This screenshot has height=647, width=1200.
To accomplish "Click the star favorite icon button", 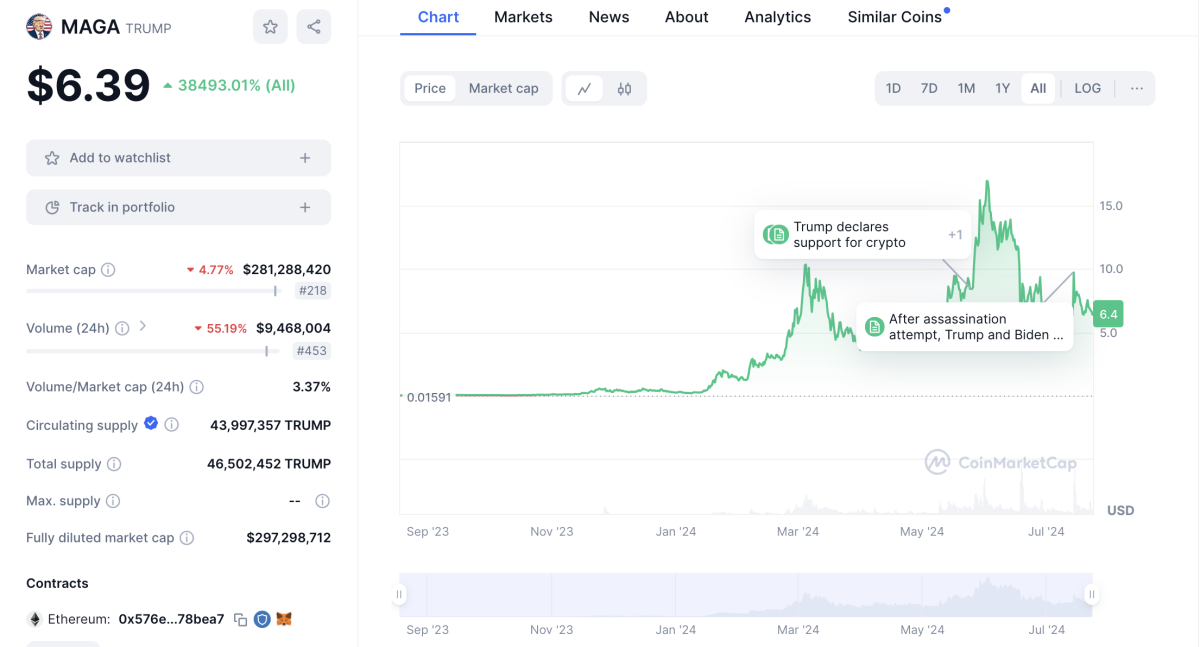I will (x=270, y=27).
